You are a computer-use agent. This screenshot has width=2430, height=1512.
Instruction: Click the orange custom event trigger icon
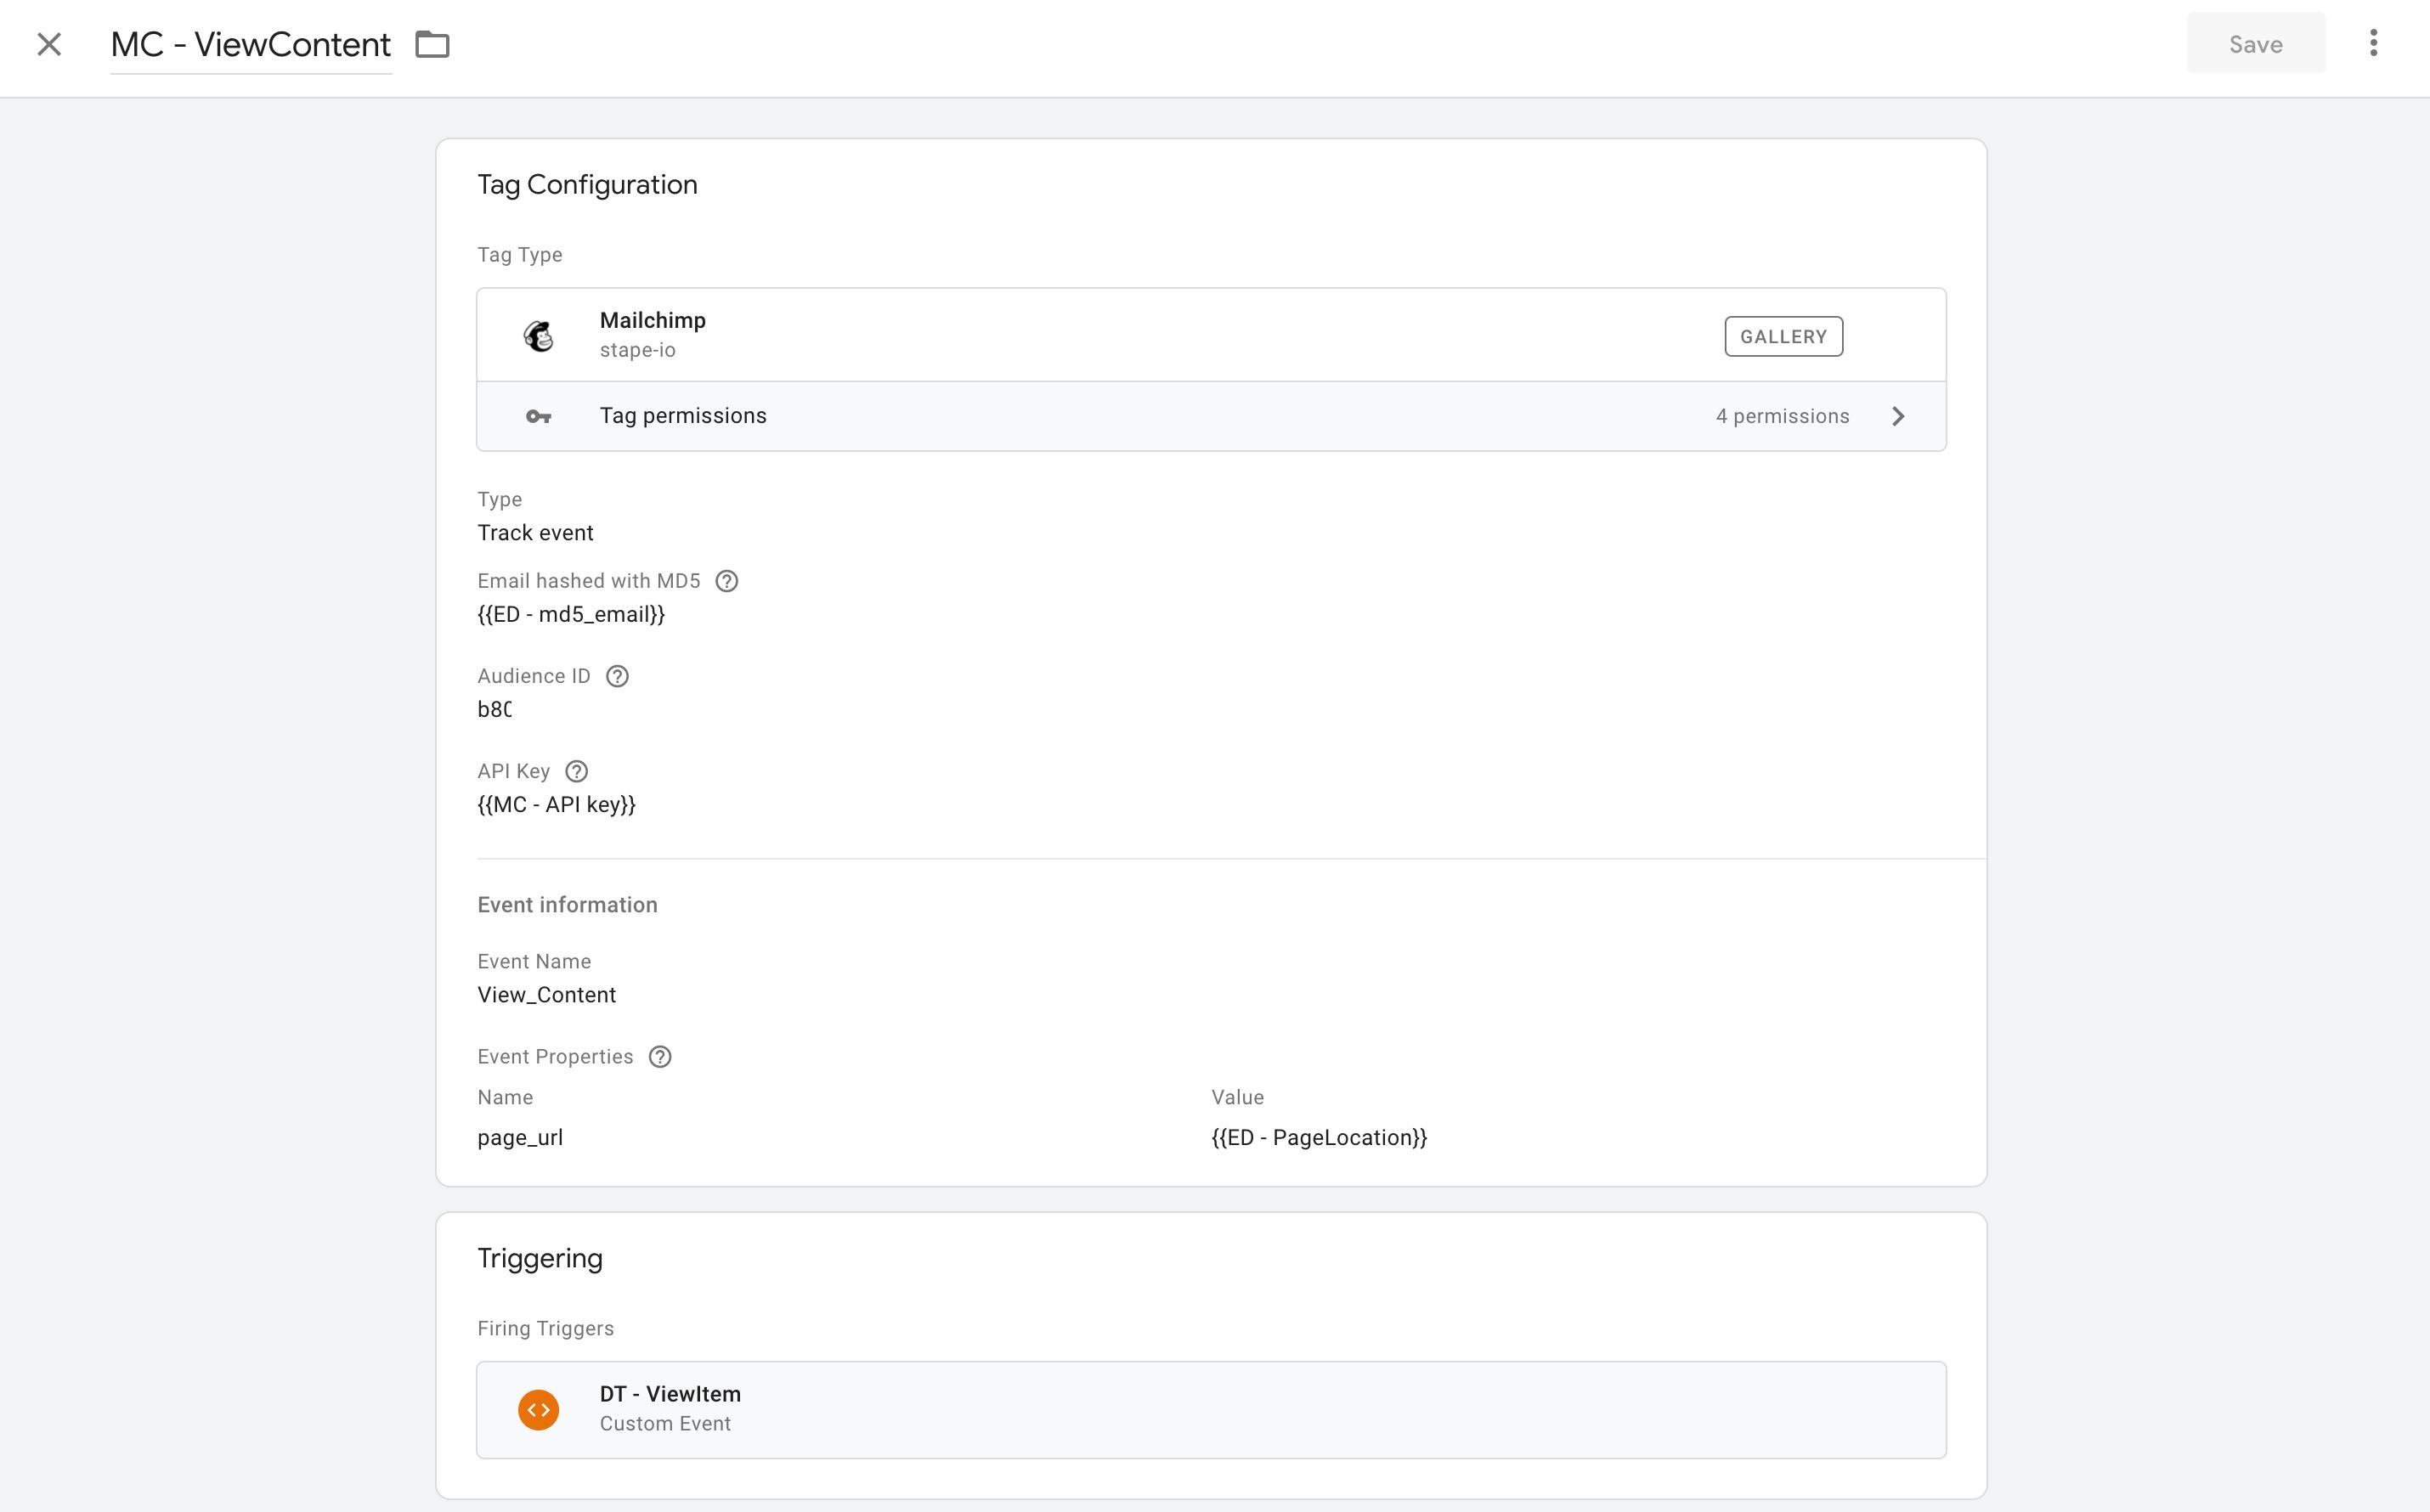[x=538, y=1409]
